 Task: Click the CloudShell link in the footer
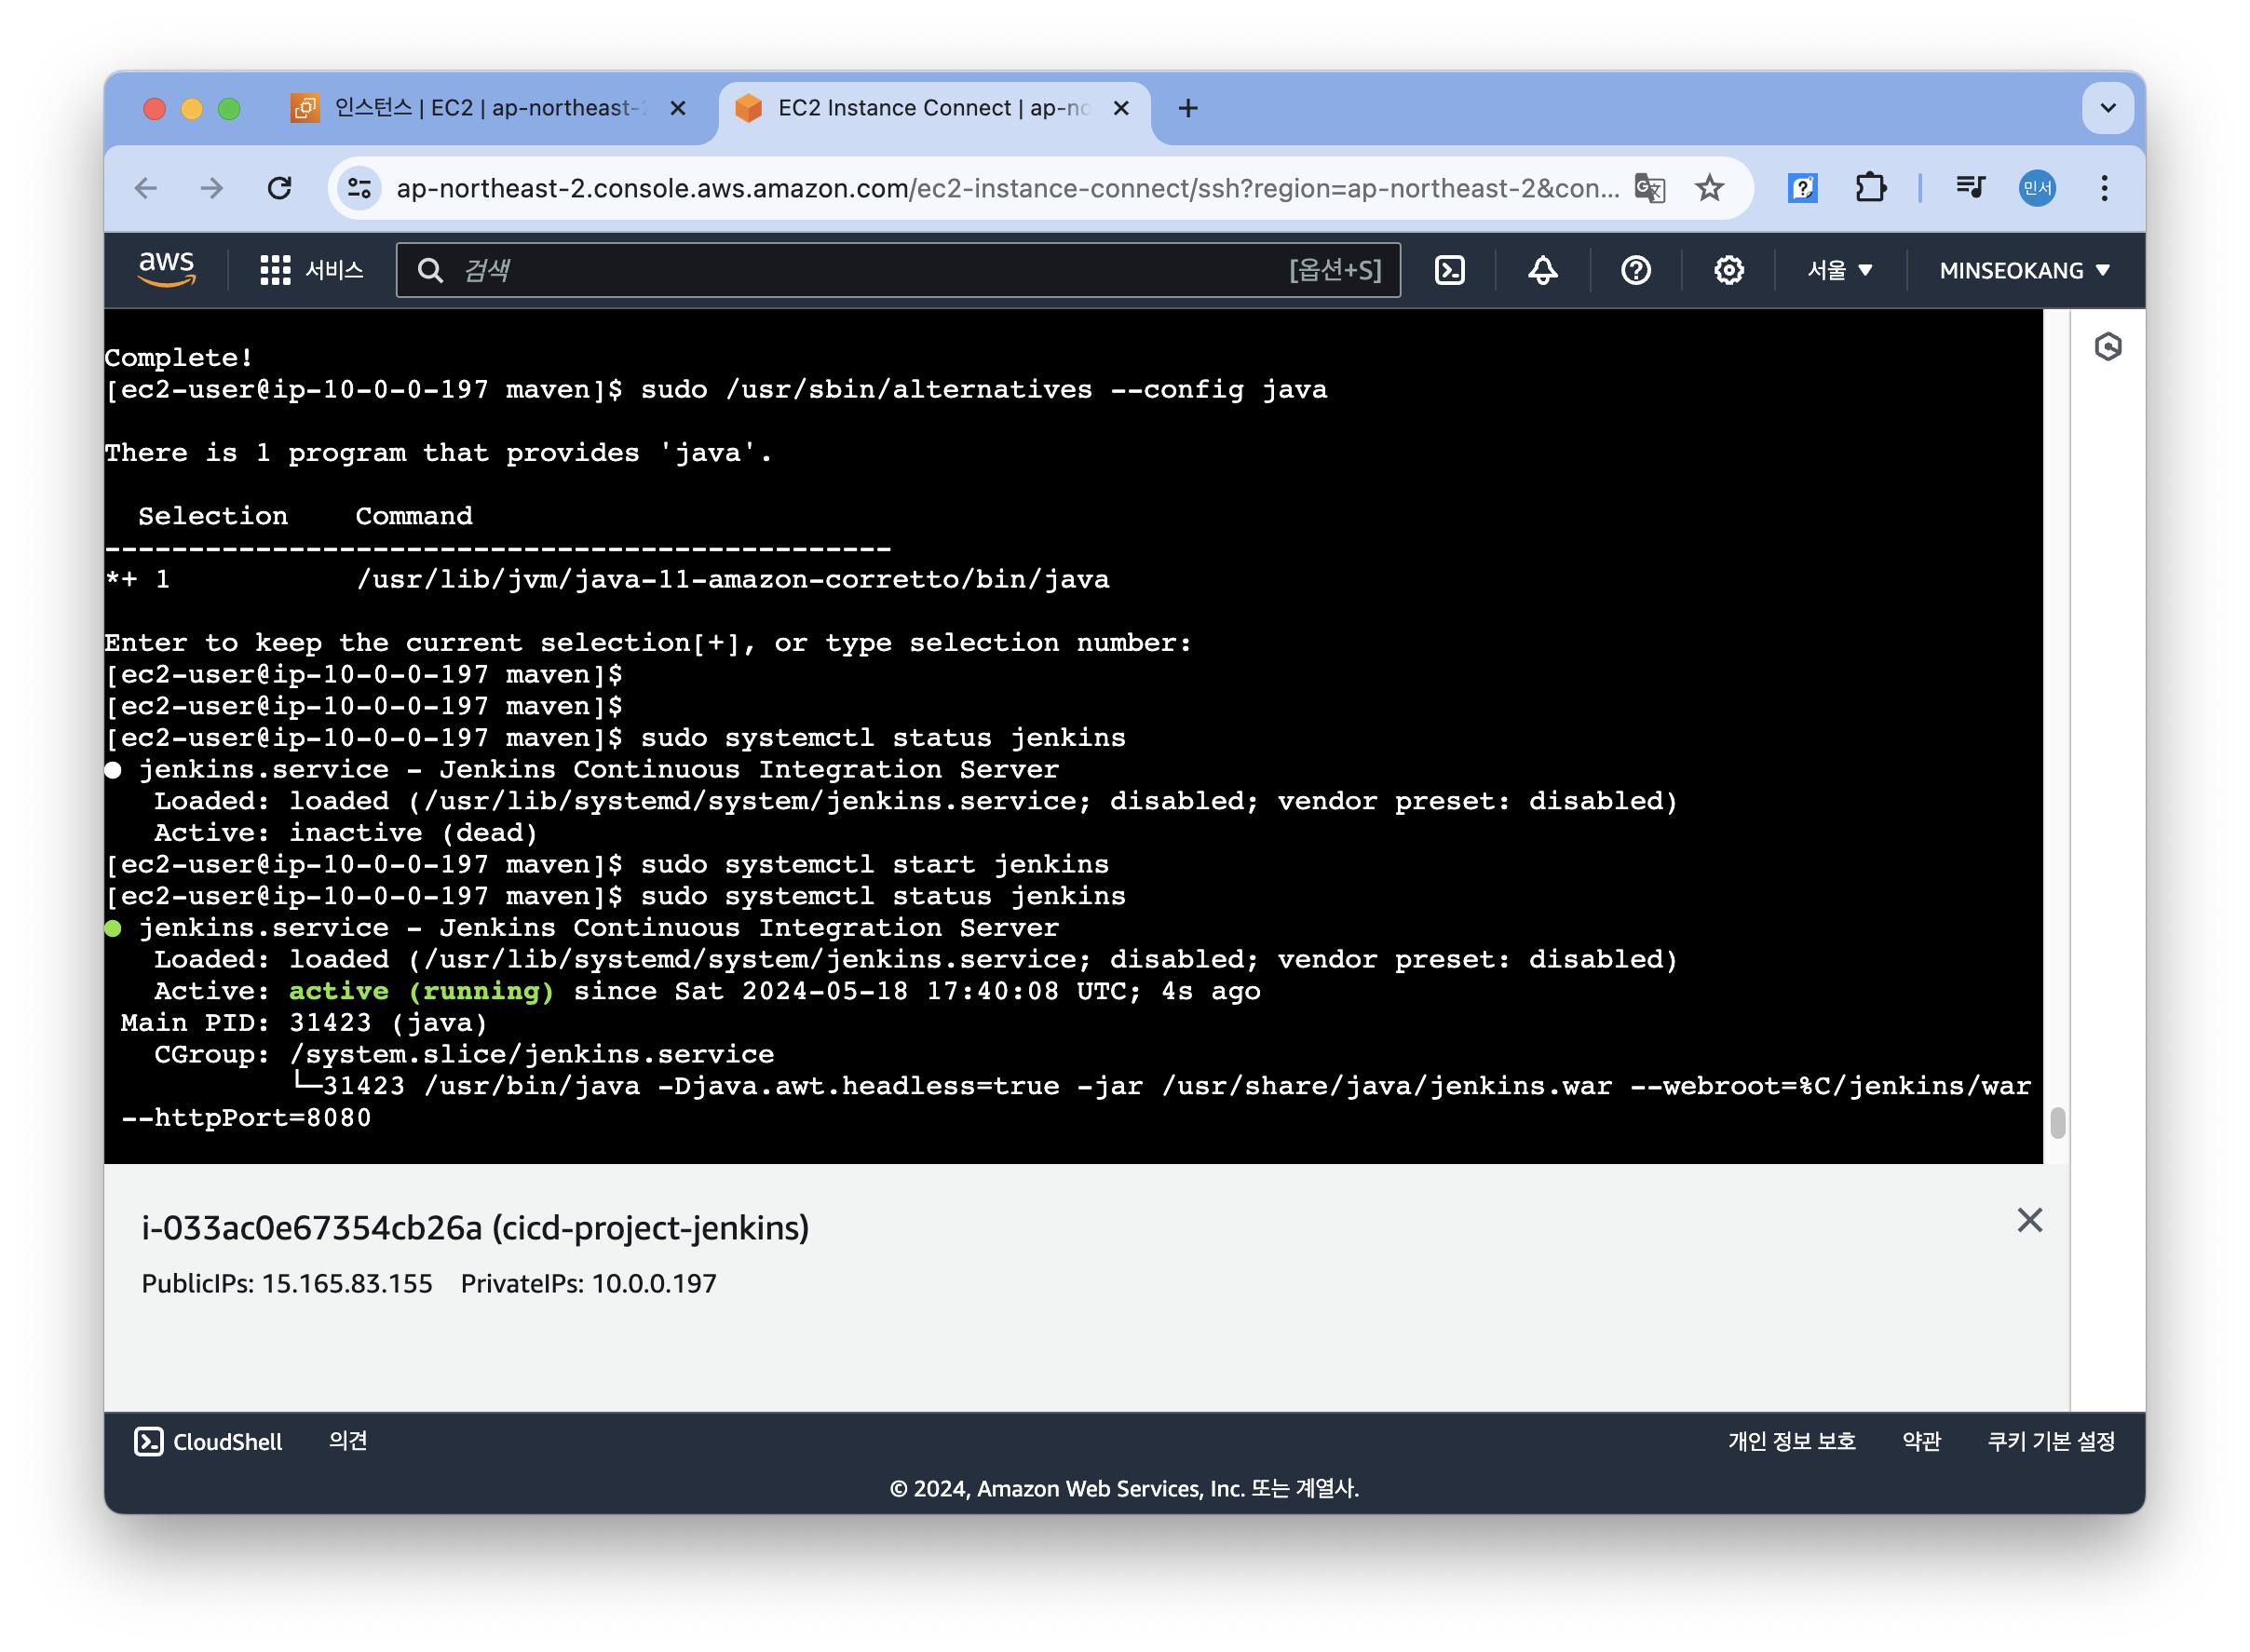tap(209, 1441)
